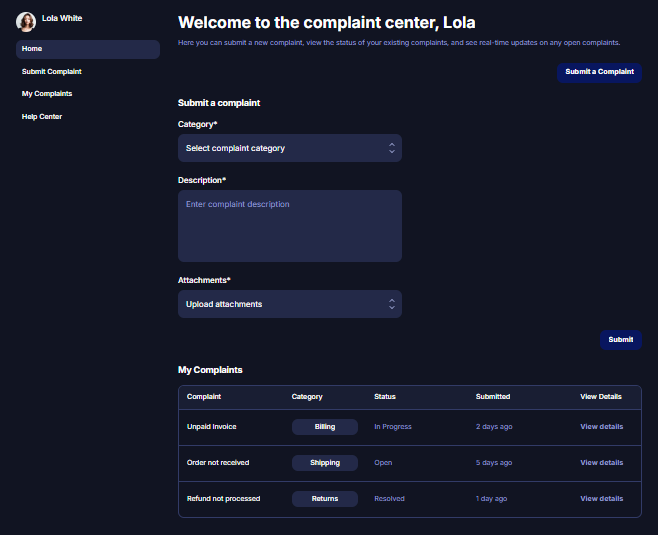Click the Category column header

(307, 397)
